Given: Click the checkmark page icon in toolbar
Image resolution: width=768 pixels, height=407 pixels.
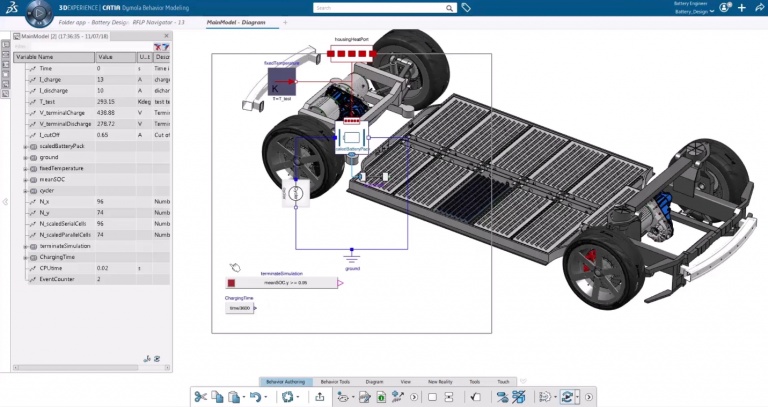Looking at the screenshot, I should (x=476, y=397).
